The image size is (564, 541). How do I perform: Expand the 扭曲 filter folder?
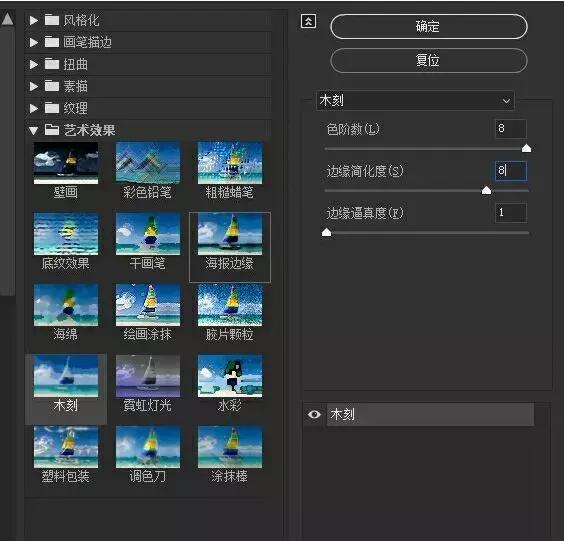[x=34, y=64]
